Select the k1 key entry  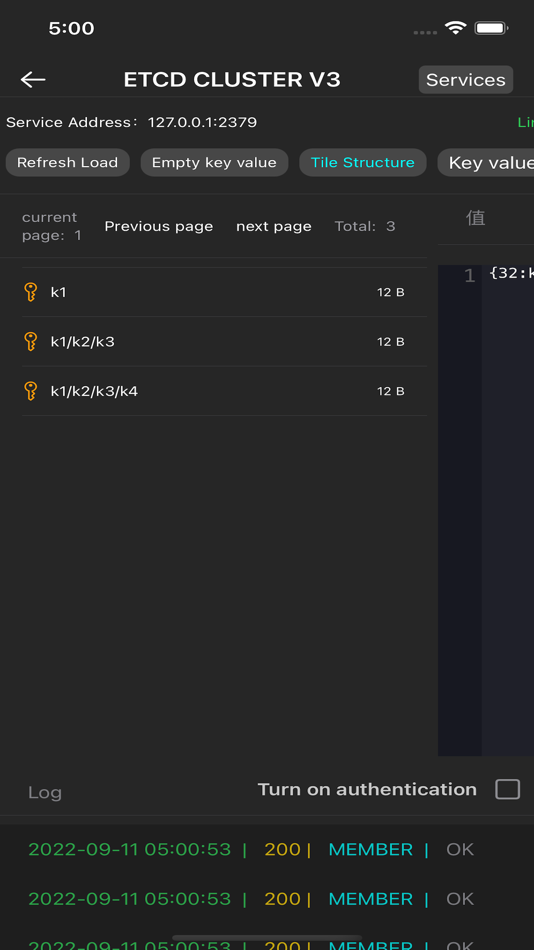pos(224,292)
